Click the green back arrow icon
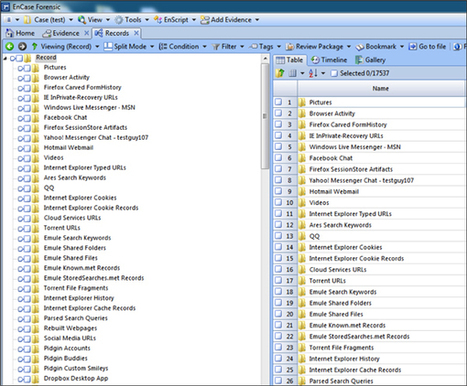Screen dimensions: 467x386 pos(10,46)
